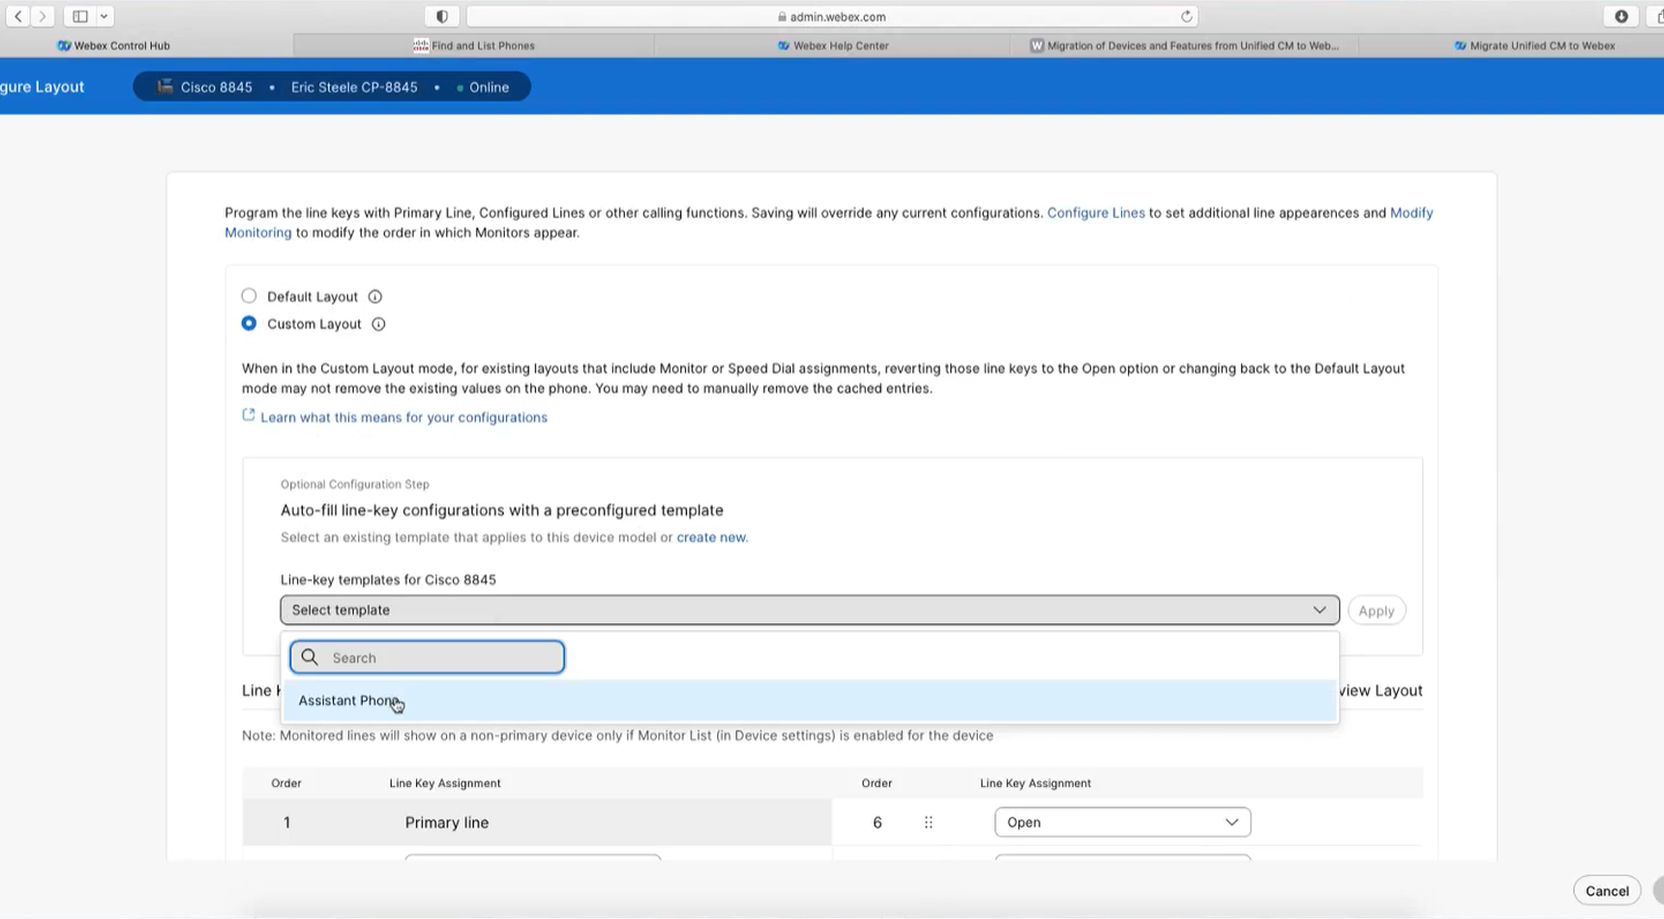Toggle the Safari sidebar icon

tap(80, 16)
